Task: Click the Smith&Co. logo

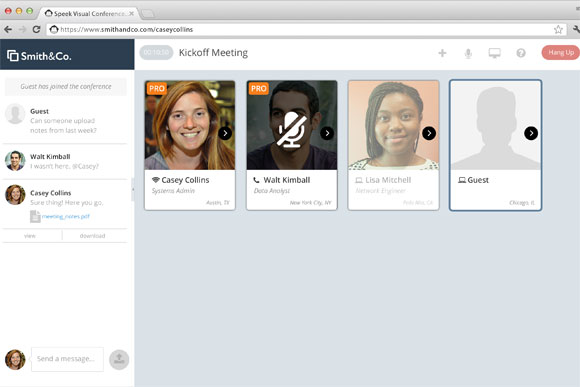Action: 39,56
